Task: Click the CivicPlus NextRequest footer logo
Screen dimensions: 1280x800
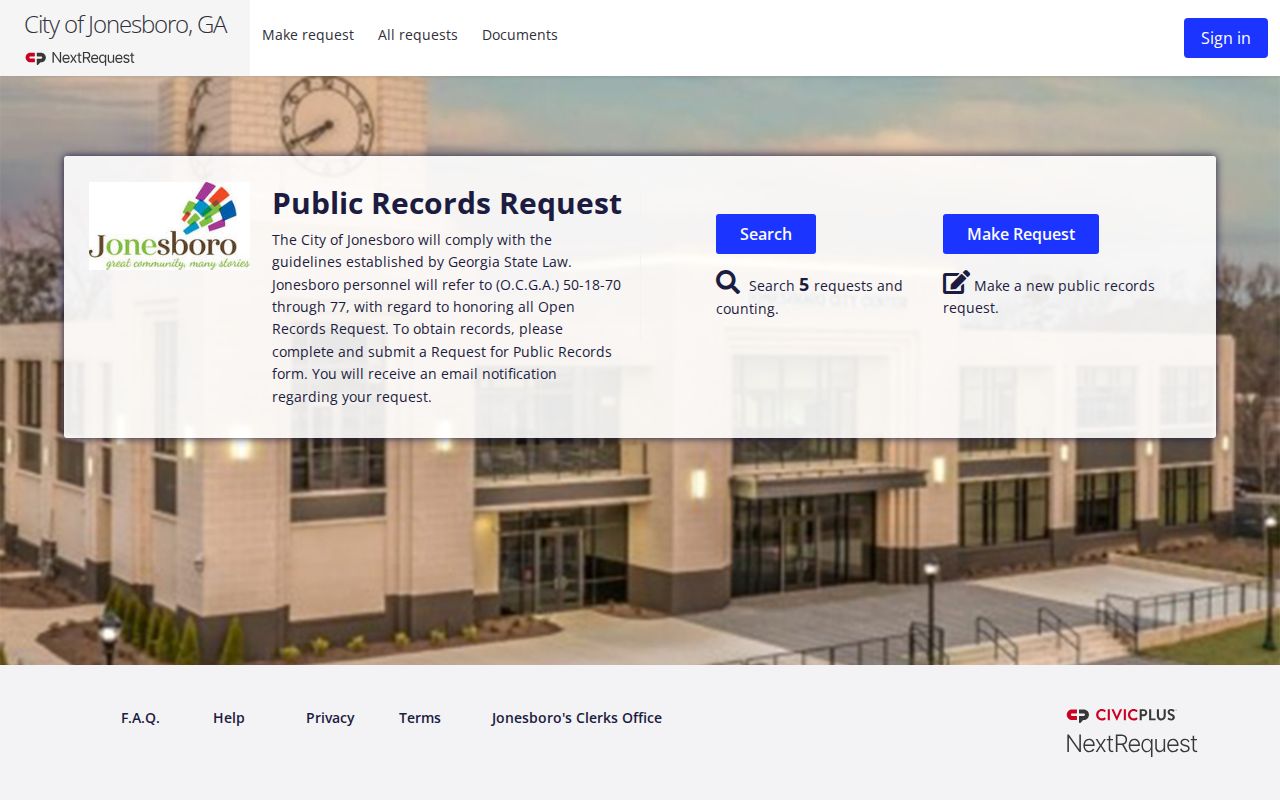Action: 1131,732
